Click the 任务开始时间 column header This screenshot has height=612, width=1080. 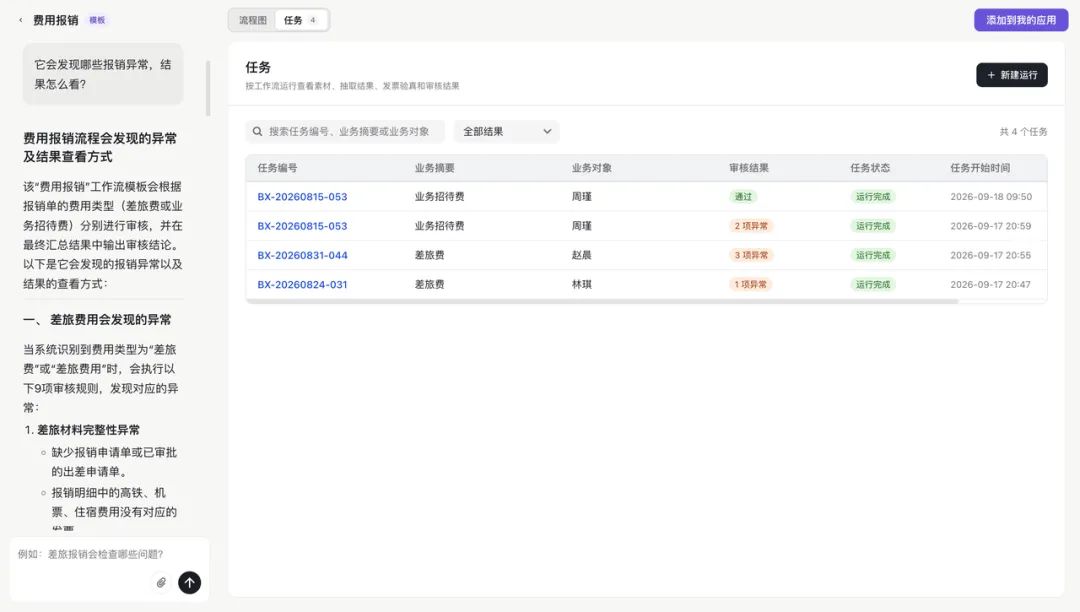[980, 168]
